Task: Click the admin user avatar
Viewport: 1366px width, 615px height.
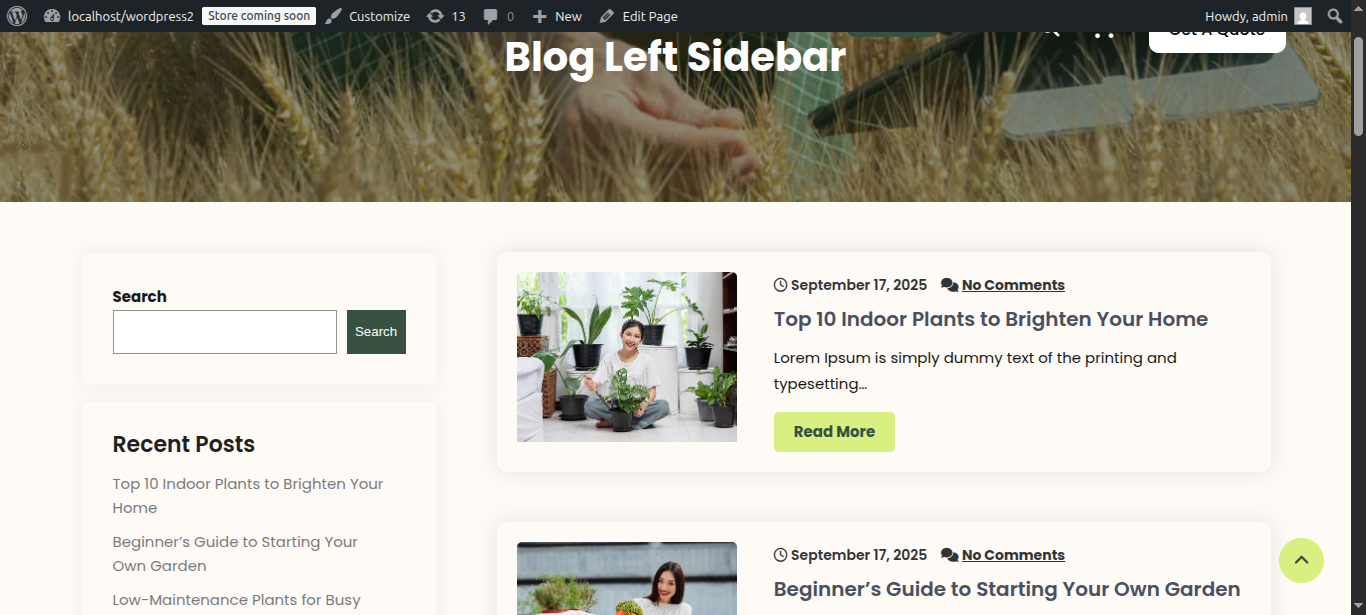Action: [x=1303, y=16]
